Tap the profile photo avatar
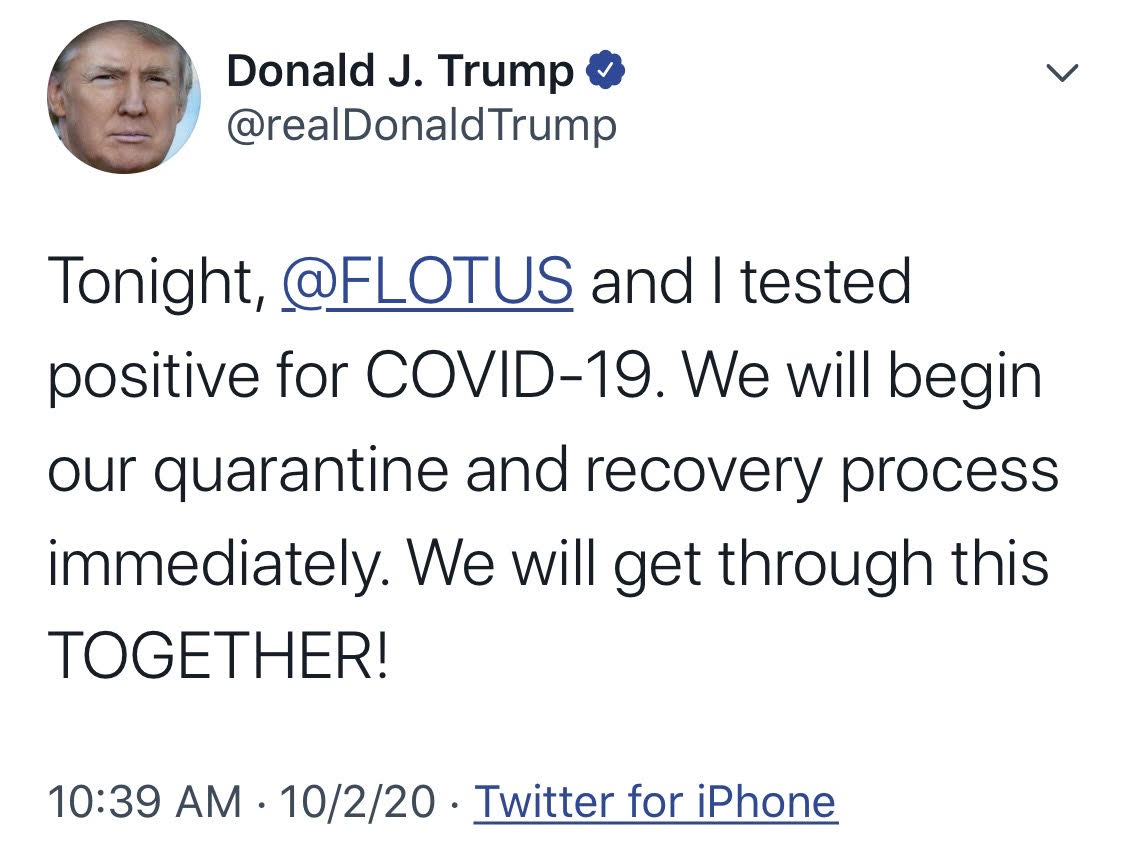The image size is (1124, 848). (x=123, y=97)
